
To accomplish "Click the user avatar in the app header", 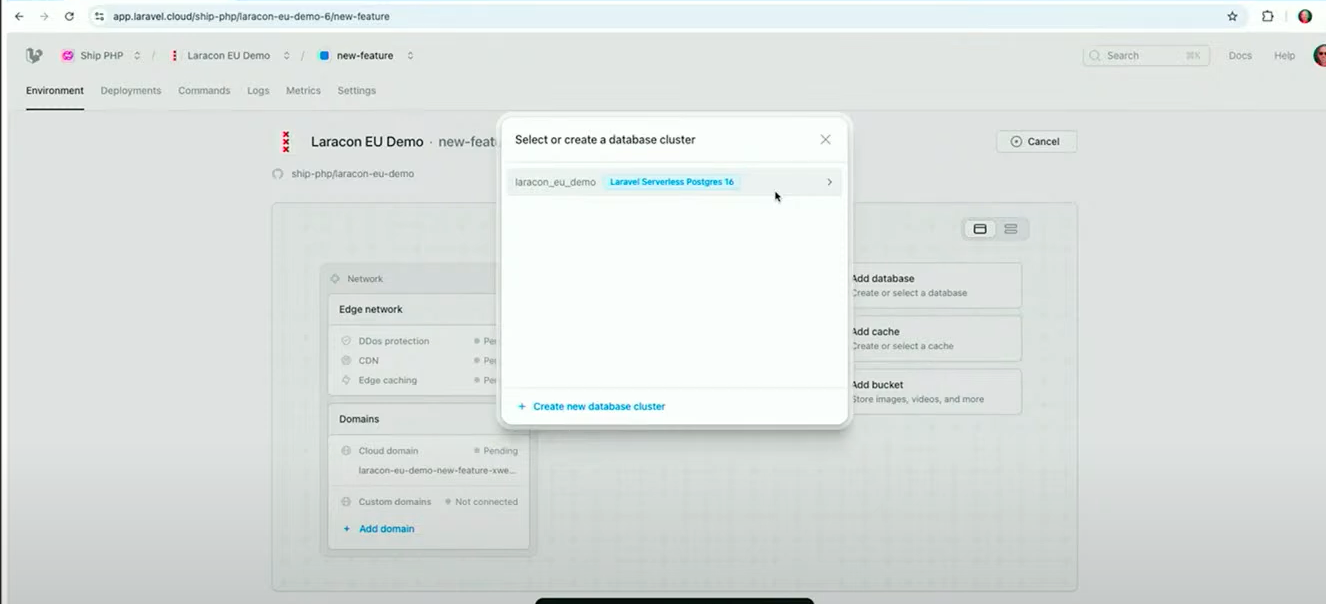I will click(1320, 56).
